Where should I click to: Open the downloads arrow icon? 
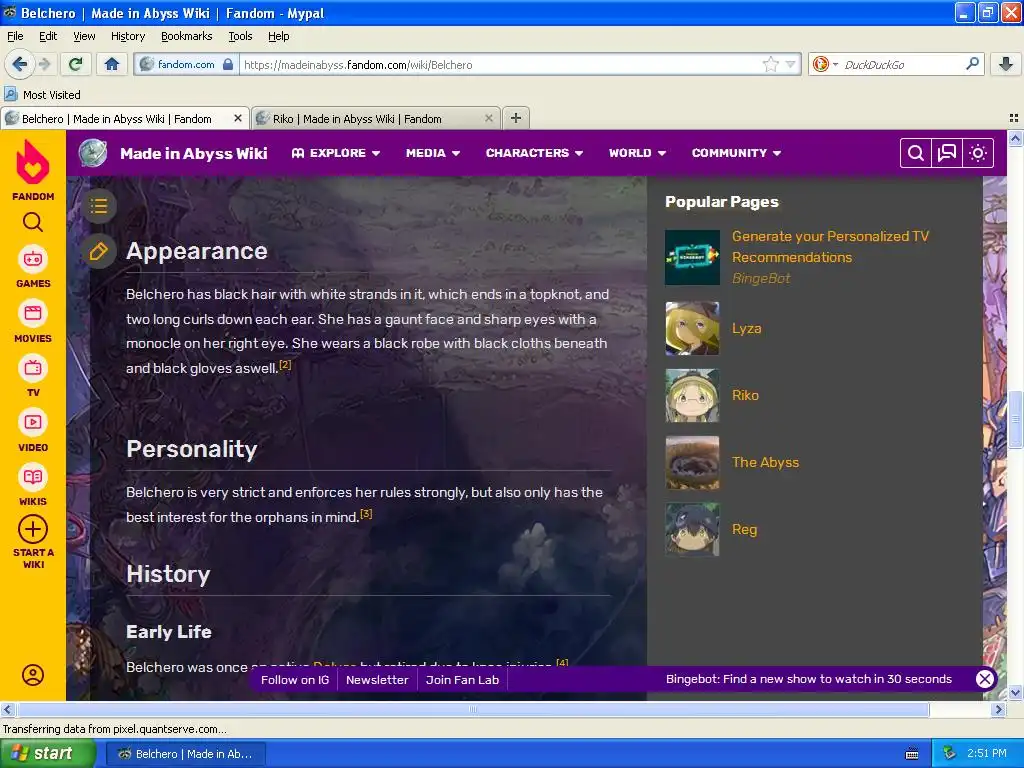coord(1006,64)
